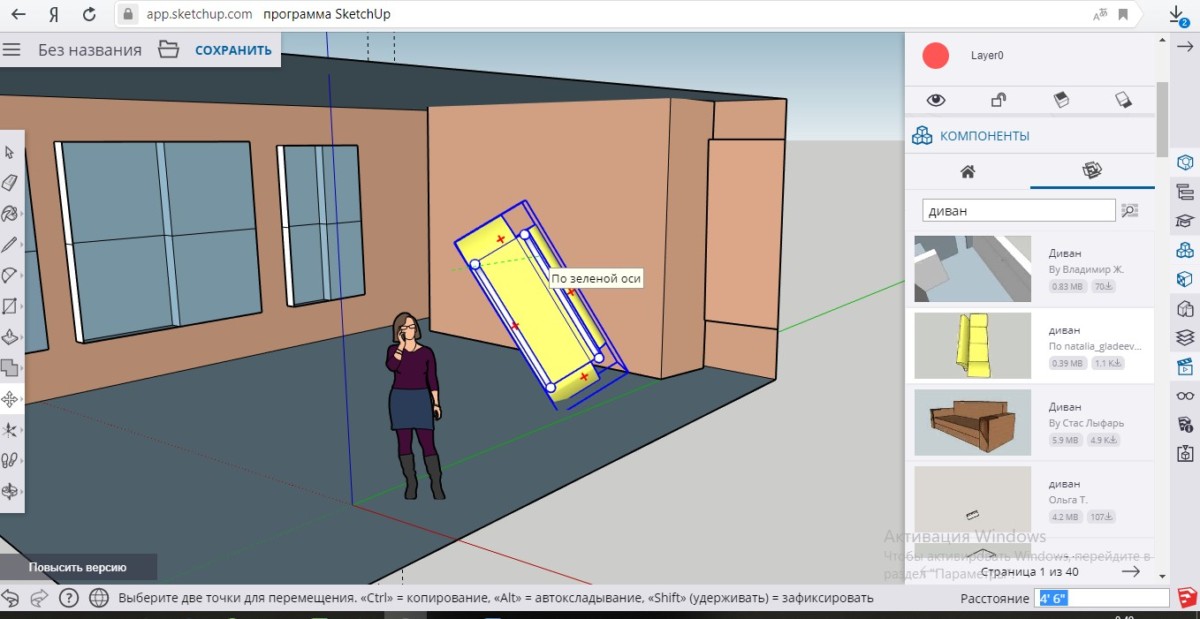Expand the Push/Pull tool flyout arrow
The width and height of the screenshot is (1200, 619).
click(20, 337)
